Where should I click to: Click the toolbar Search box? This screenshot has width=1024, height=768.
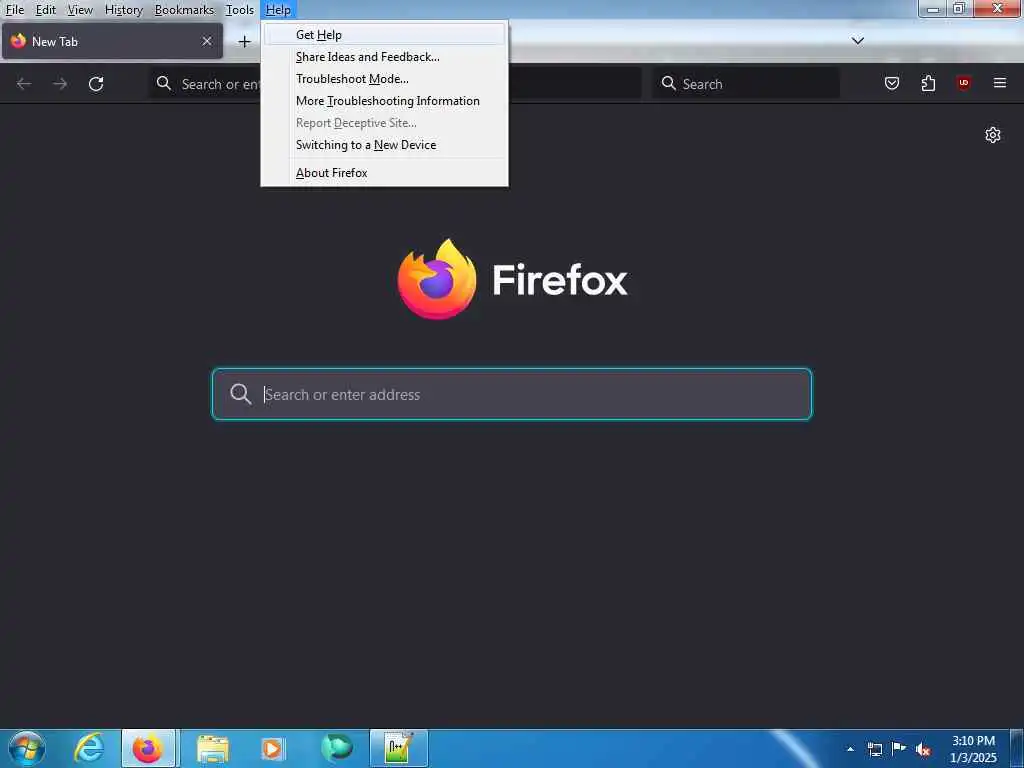(x=746, y=84)
